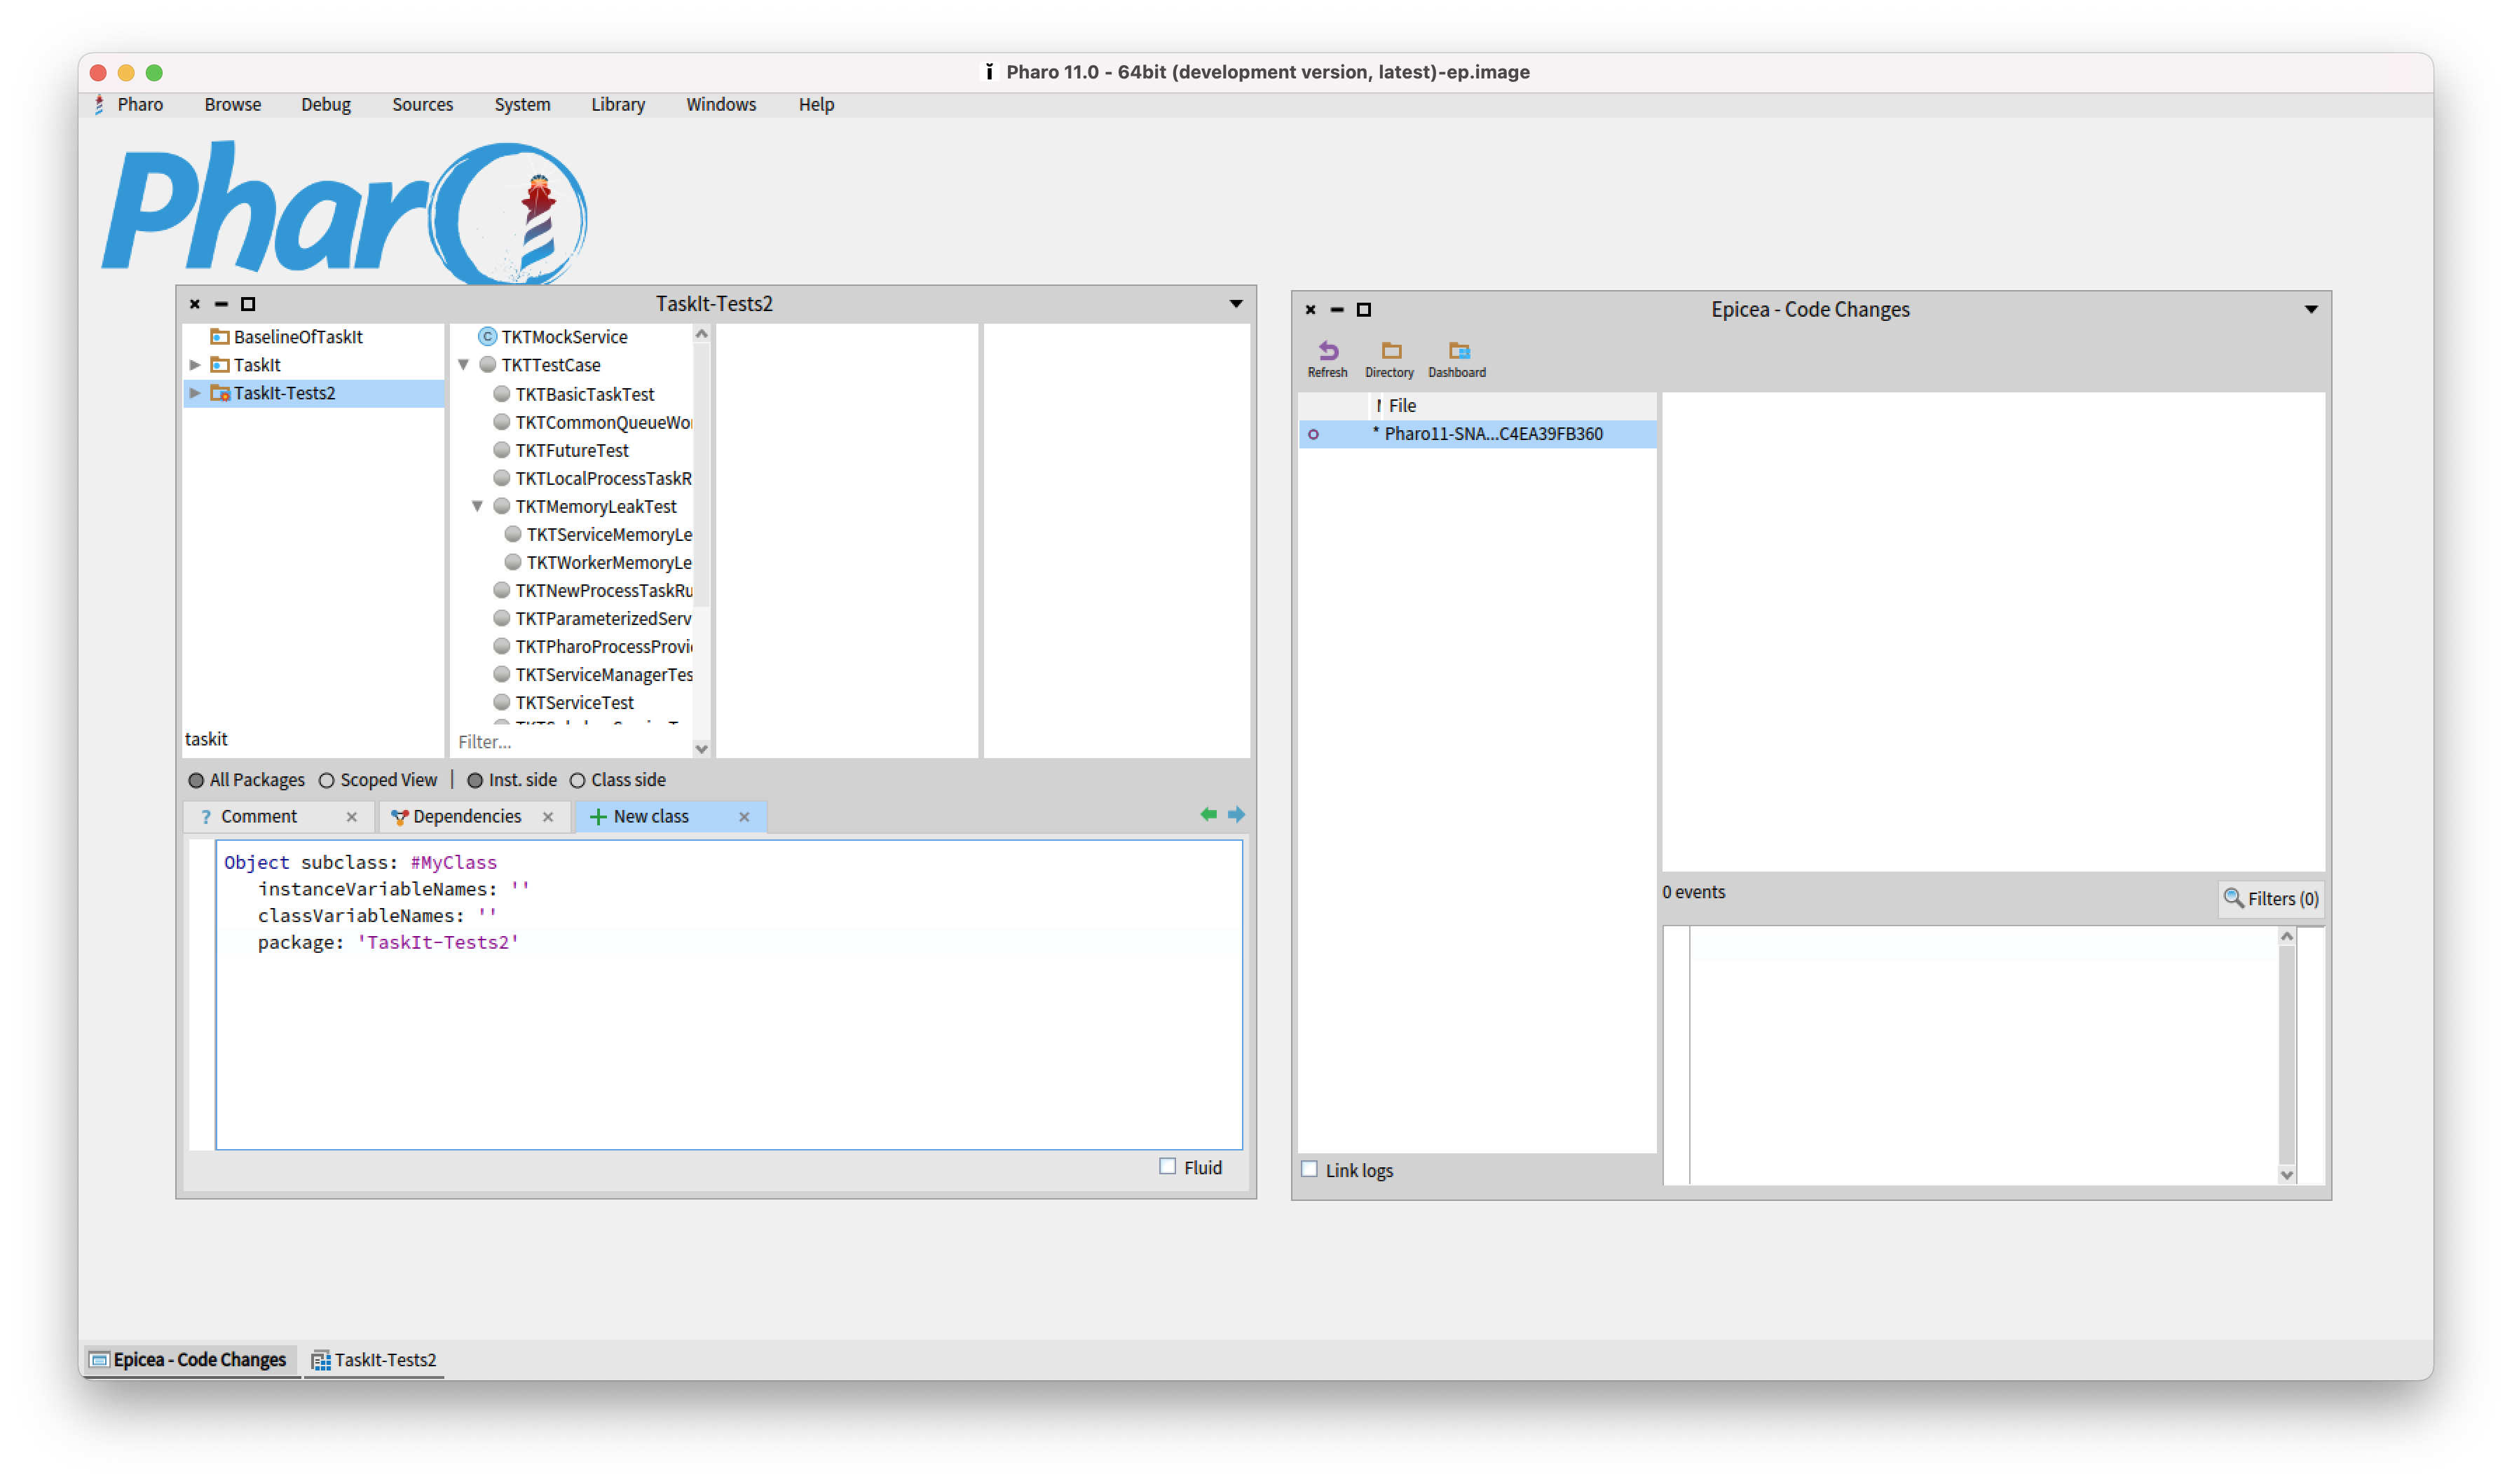Select TKTMockService class icon in class list
The height and width of the screenshot is (1484, 2512).
(489, 337)
